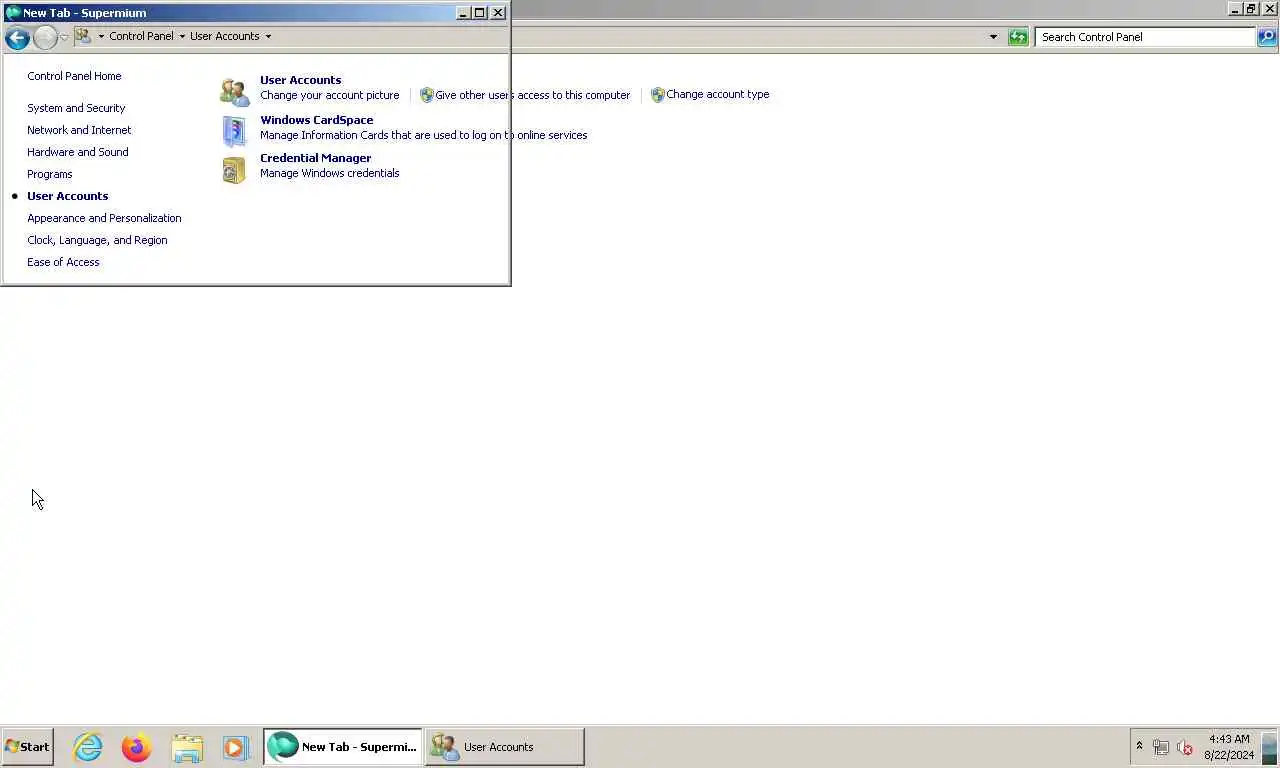Click the Windows CardSpace icon
The height and width of the screenshot is (768, 1280).
[x=234, y=131]
